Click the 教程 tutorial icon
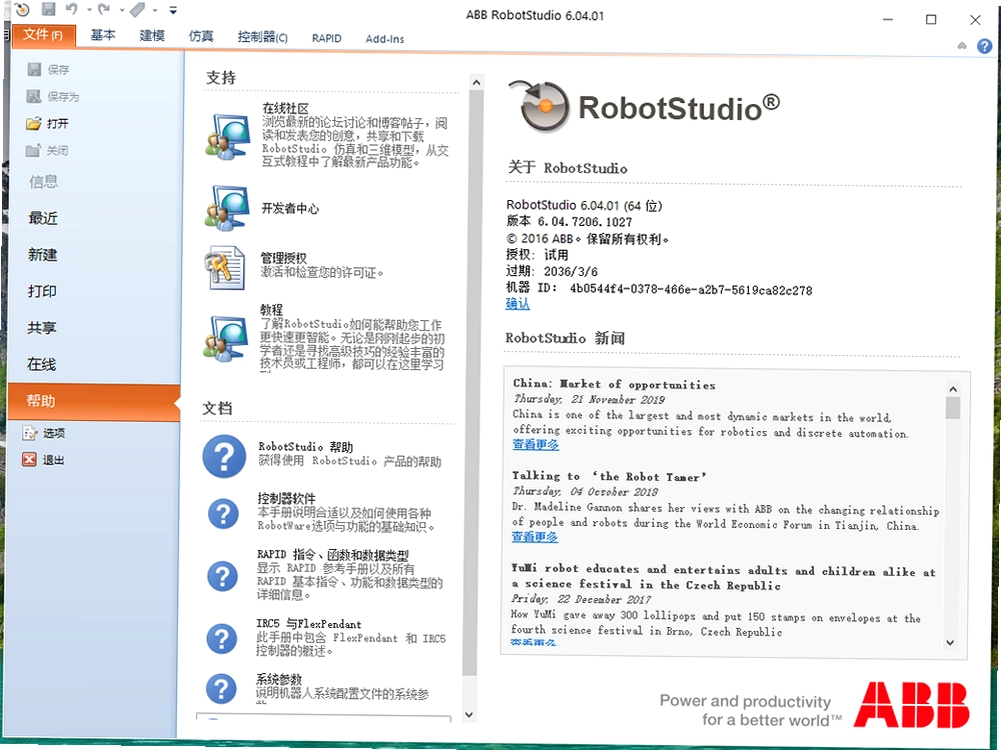This screenshot has height=750, width=1001. click(226, 338)
